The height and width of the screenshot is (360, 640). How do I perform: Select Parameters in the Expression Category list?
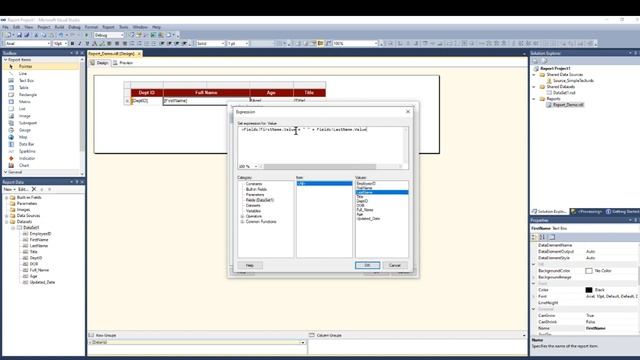pyautogui.click(x=255, y=195)
